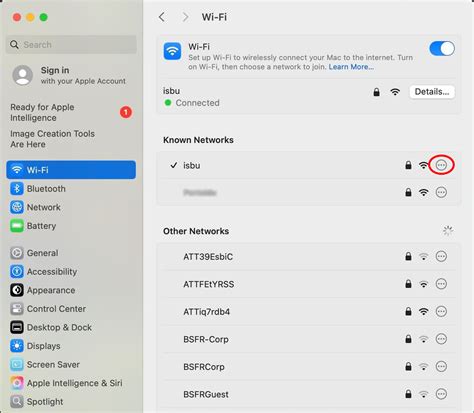Go back with the left chevron
474x413 pixels.
[162, 17]
